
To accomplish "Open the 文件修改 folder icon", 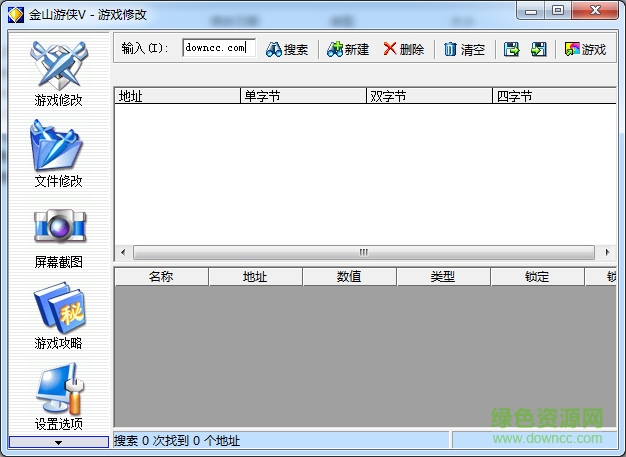I will [x=58, y=149].
